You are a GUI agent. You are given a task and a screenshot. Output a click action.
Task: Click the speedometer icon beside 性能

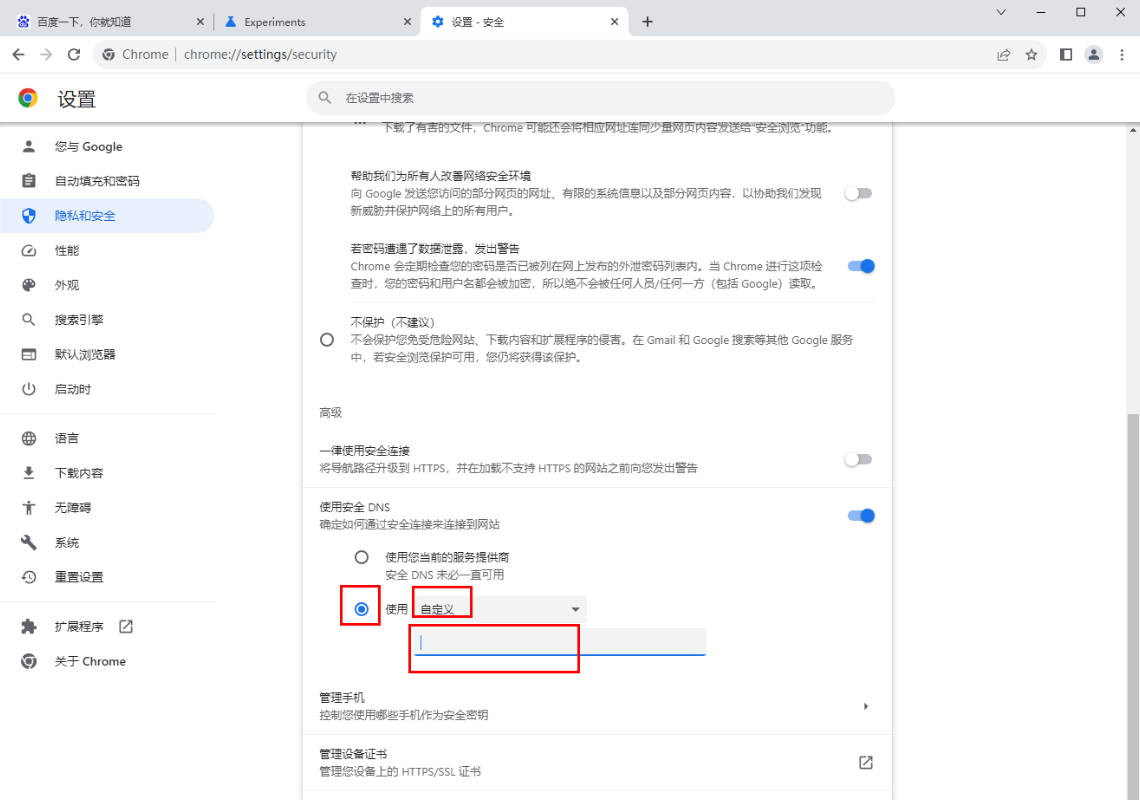(x=28, y=250)
